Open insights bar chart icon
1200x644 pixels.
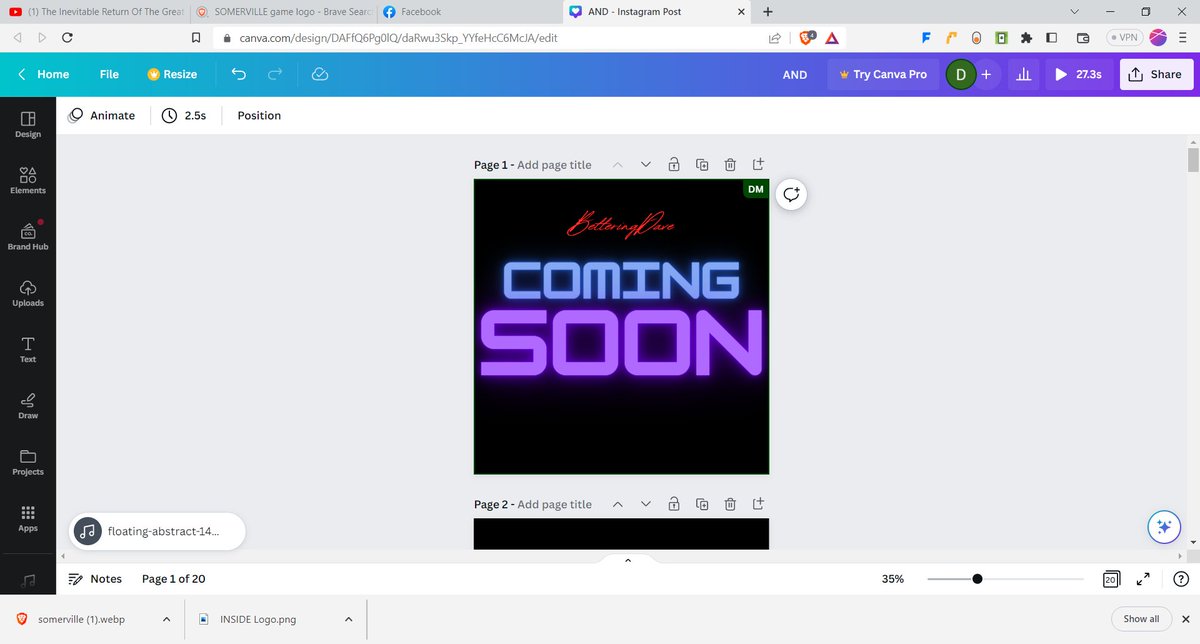pos(1023,74)
